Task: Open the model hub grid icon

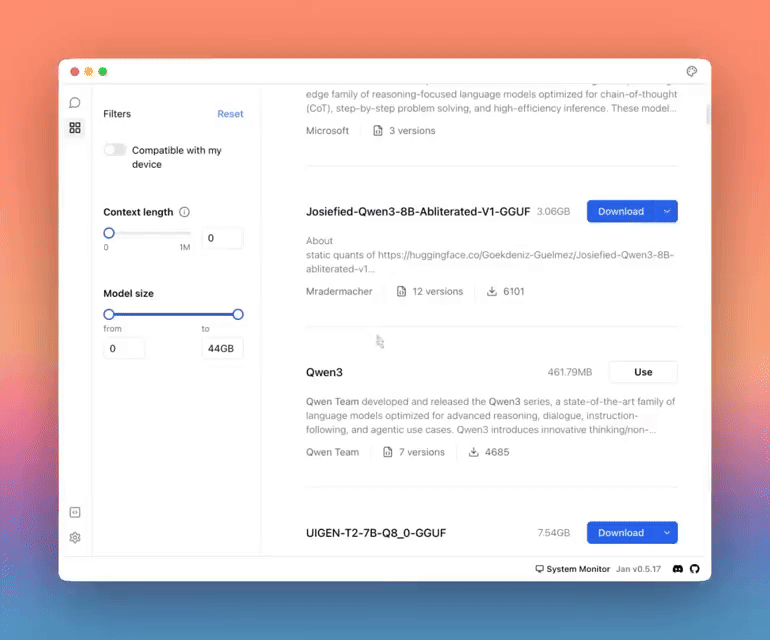Action: [75, 128]
